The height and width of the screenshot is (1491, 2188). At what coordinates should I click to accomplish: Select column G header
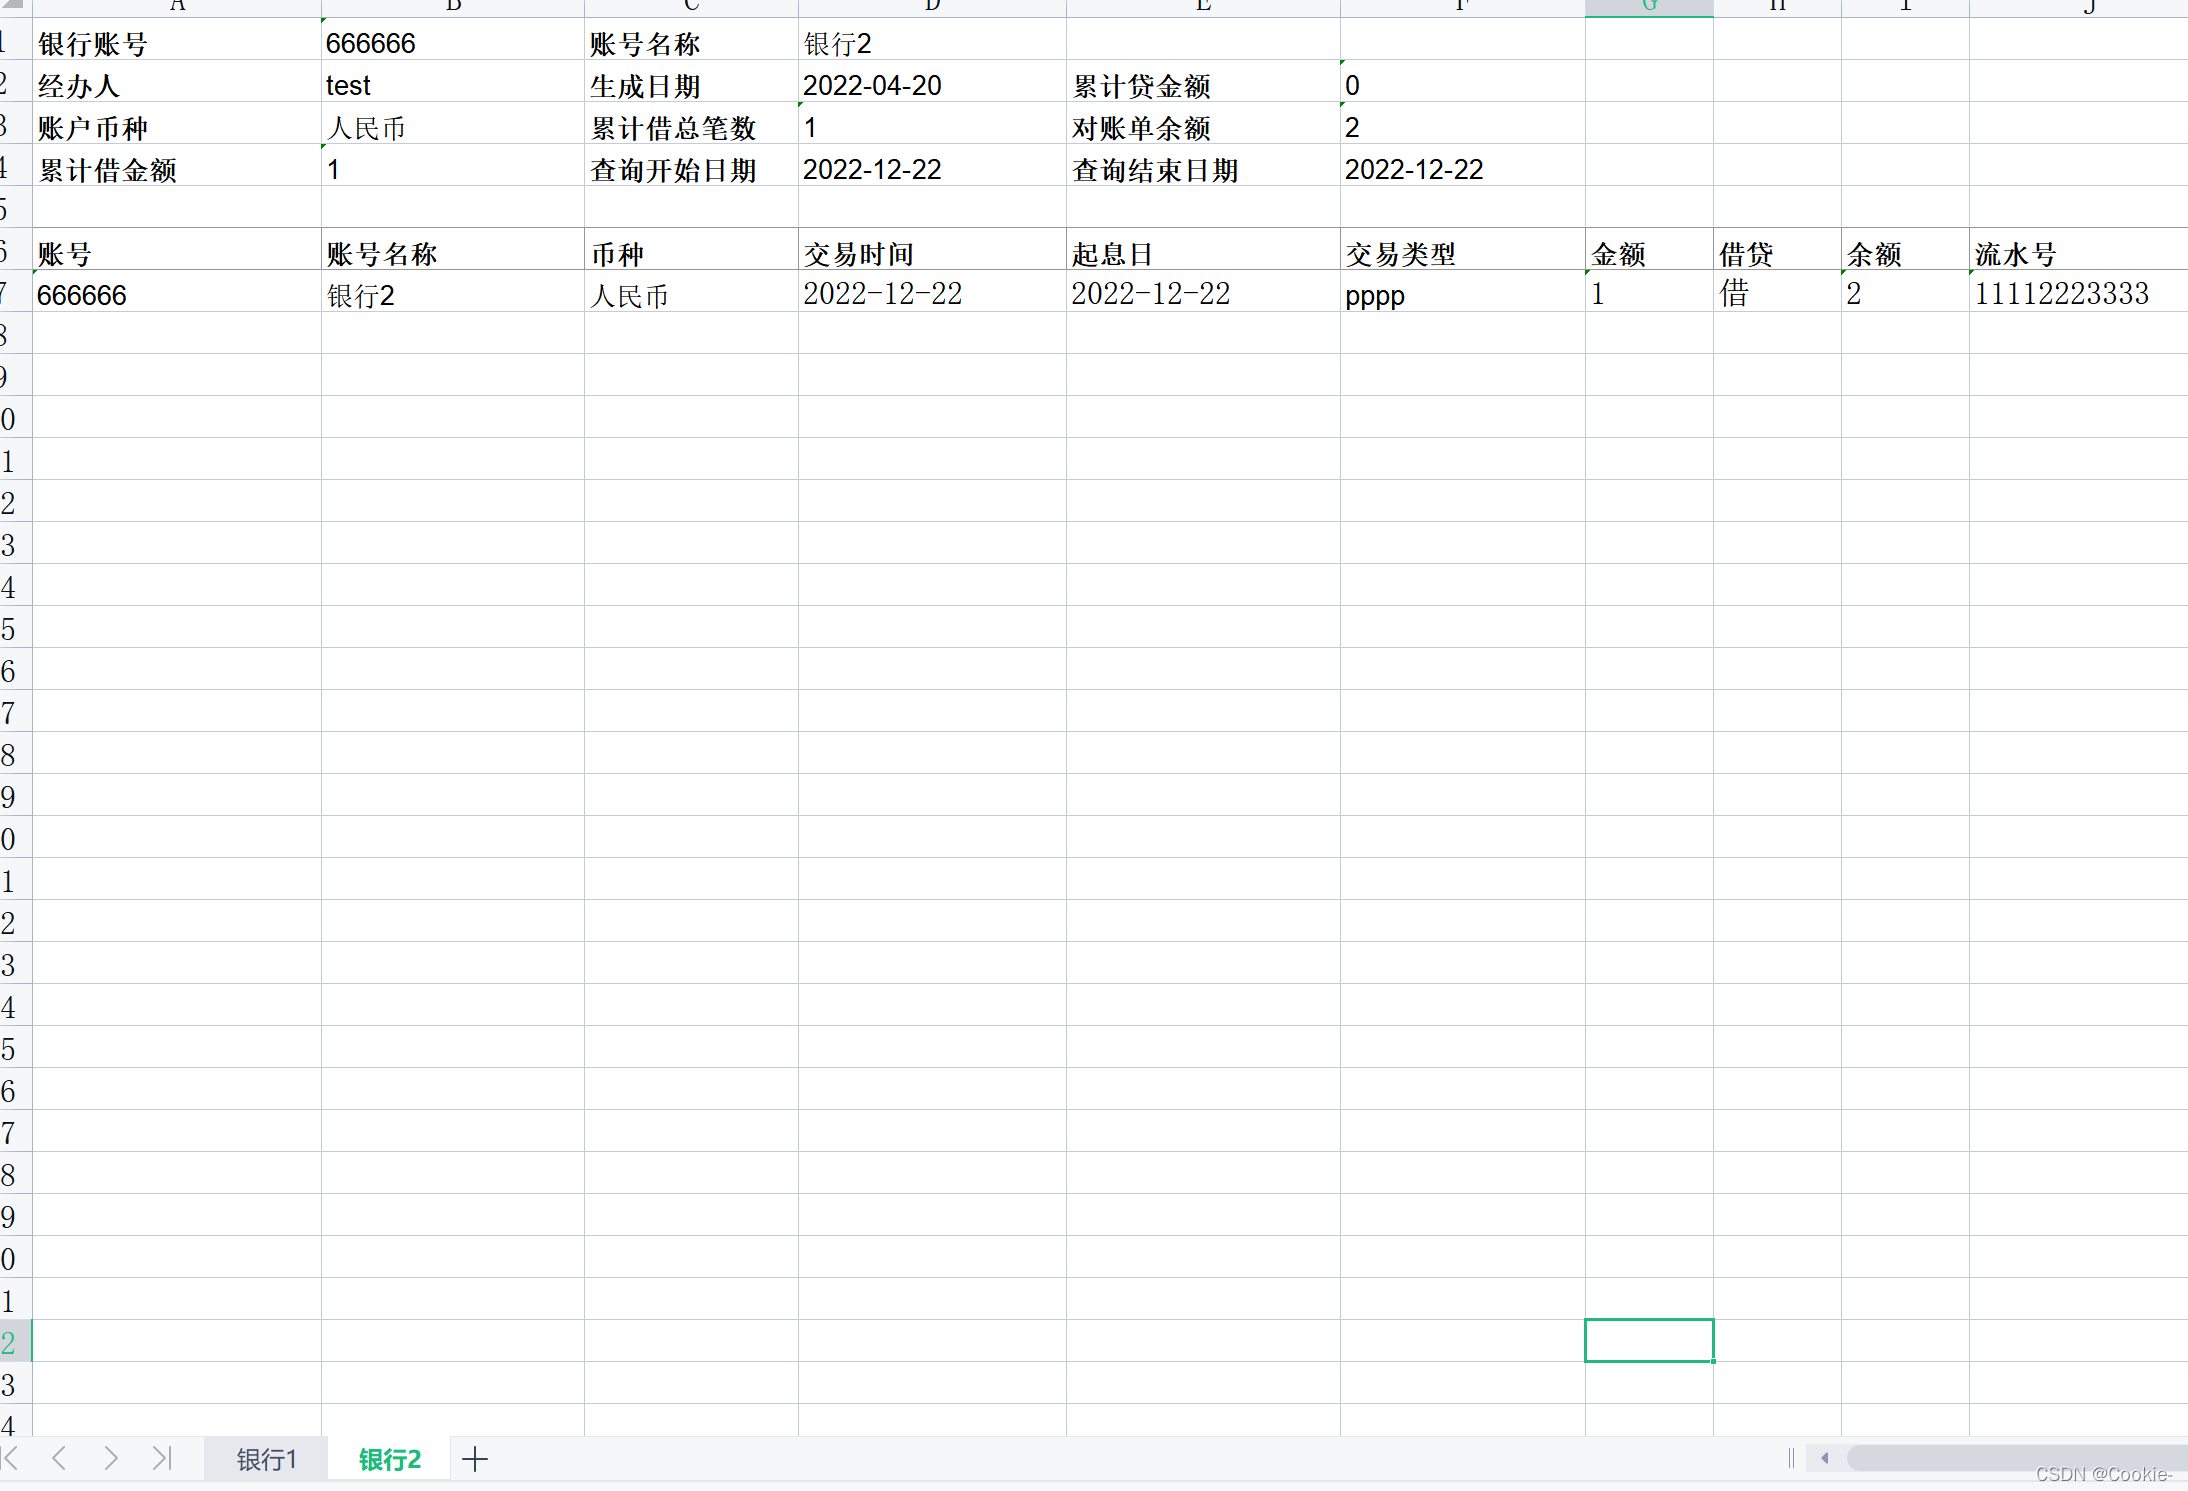1649,7
